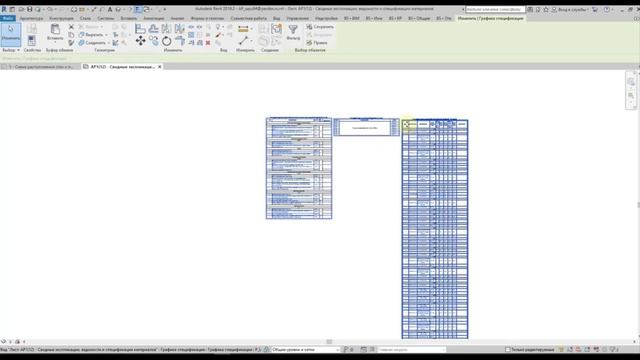
Task: Click the Aligned Dimension measure icon
Action: [243, 29]
